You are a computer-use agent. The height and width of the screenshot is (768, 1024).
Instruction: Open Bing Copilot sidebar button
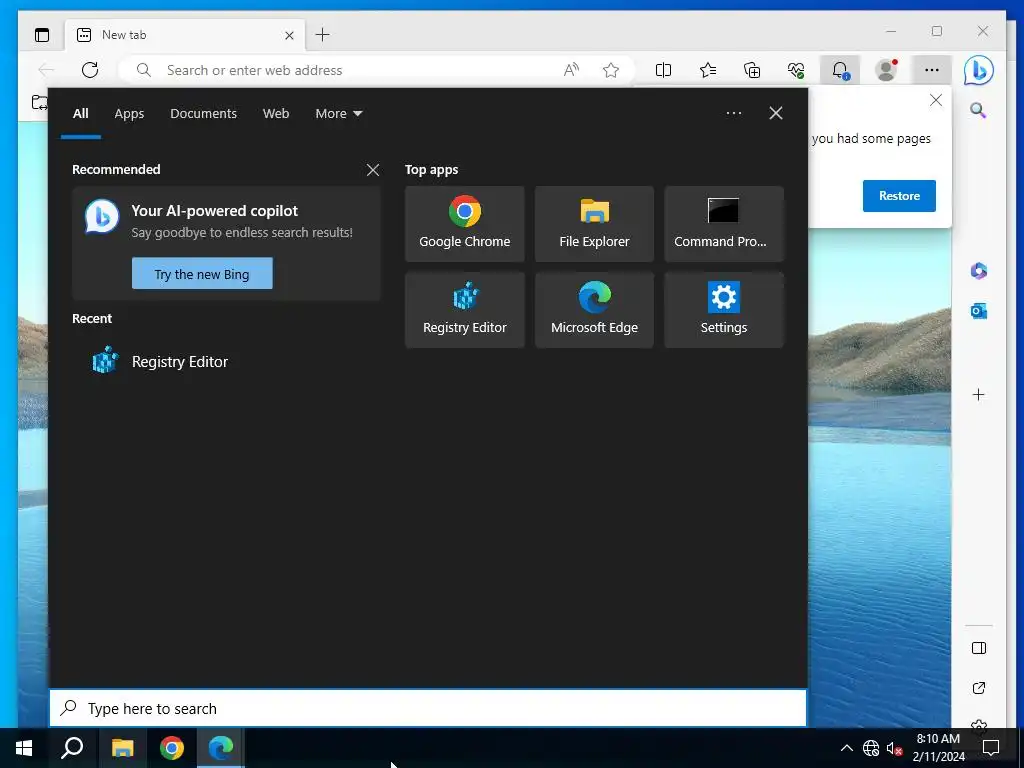tap(978, 71)
